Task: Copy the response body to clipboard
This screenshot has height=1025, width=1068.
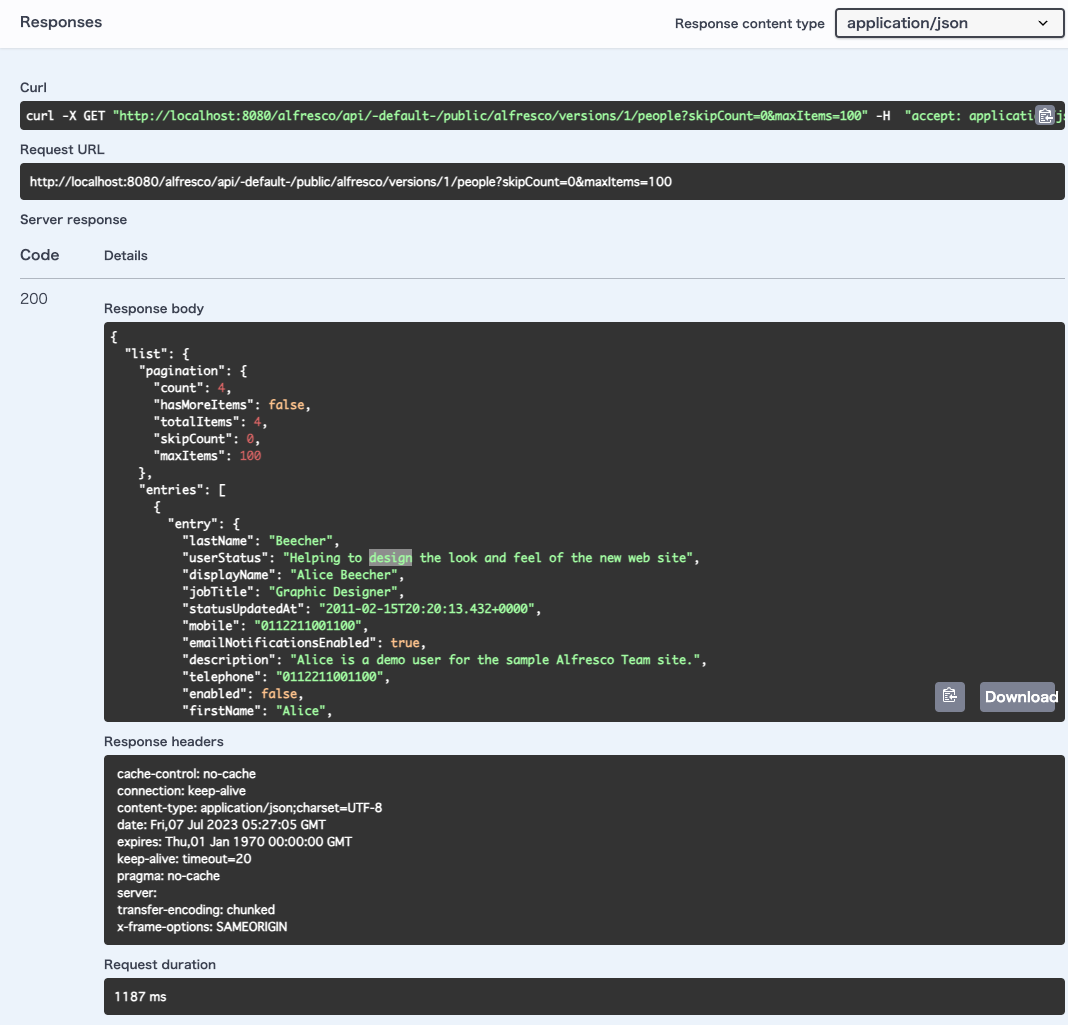Action: pyautogui.click(x=949, y=696)
